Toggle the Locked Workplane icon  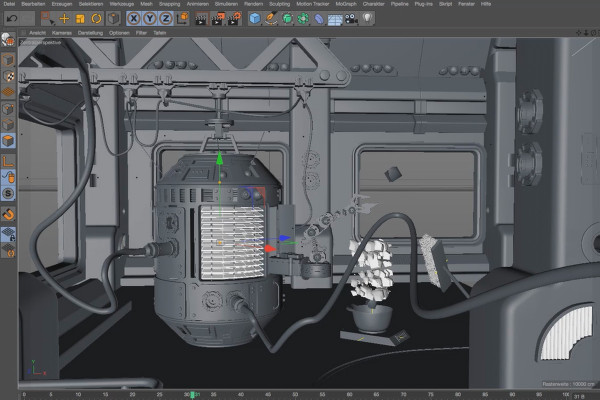[x=8, y=234]
